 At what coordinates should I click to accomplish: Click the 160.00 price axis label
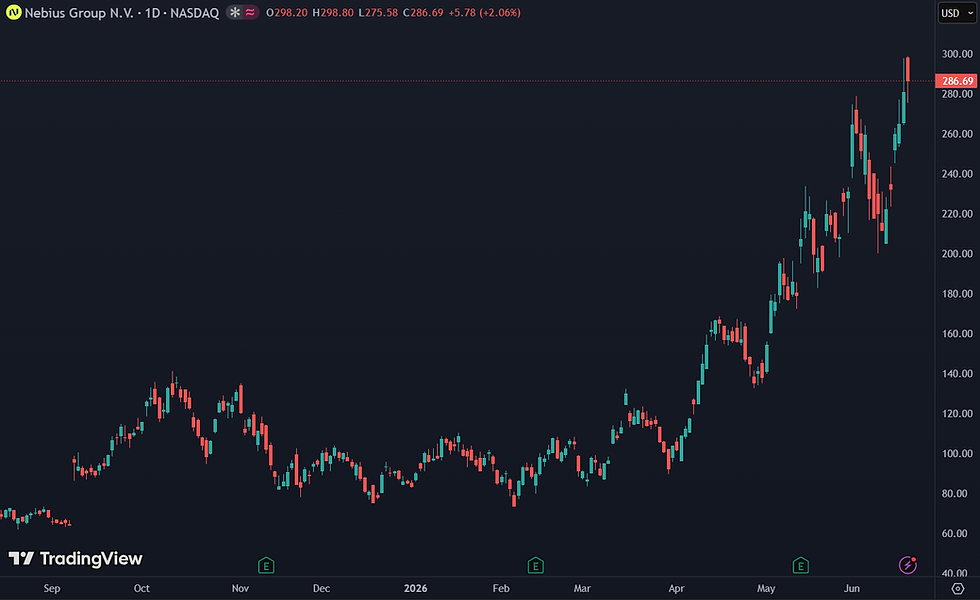pyautogui.click(x=957, y=334)
